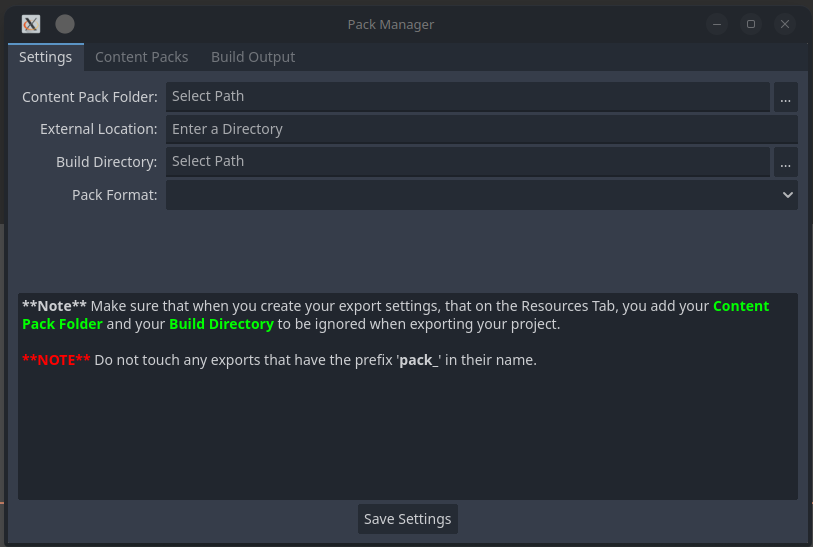This screenshot has width=813, height=547.
Task: Open the Build Output tab
Action: [253, 57]
